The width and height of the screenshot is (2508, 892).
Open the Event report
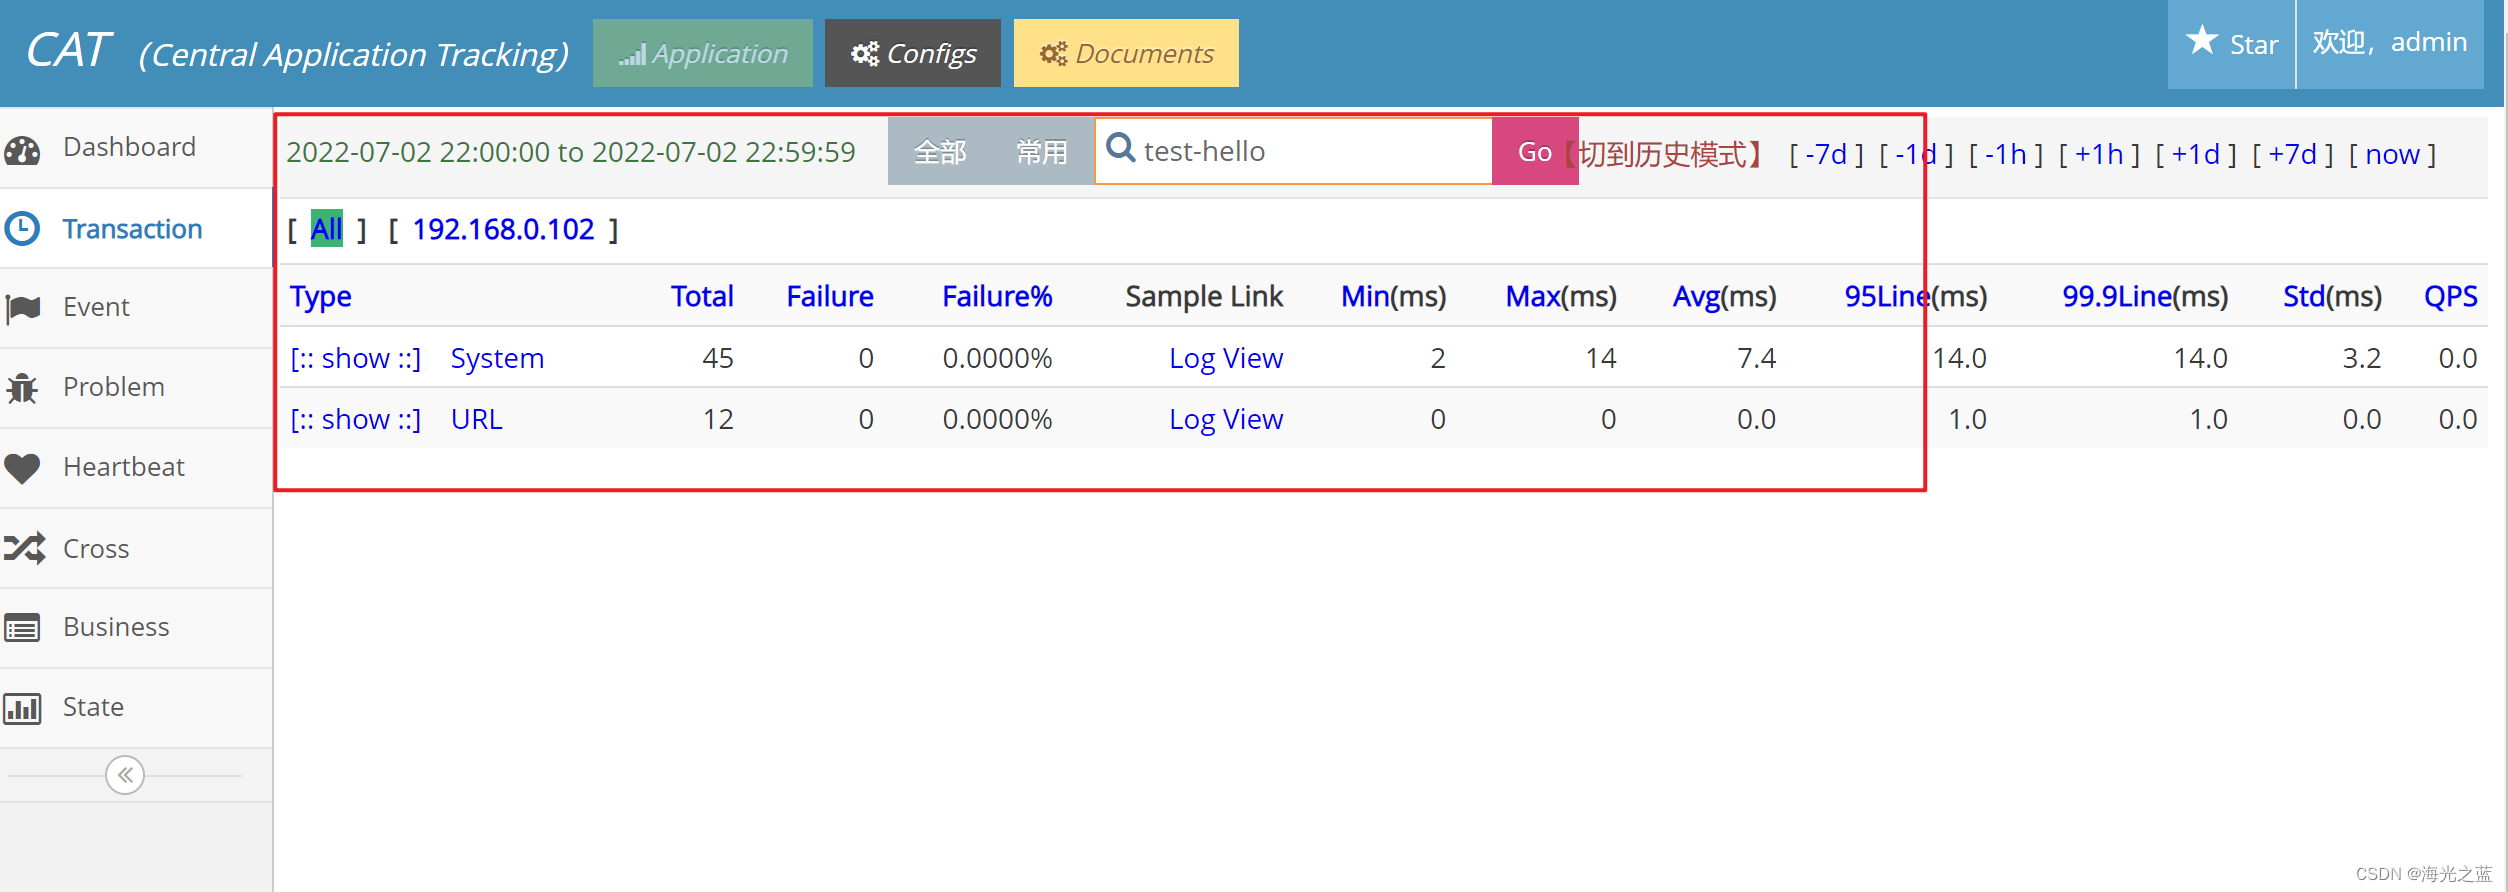(136, 308)
